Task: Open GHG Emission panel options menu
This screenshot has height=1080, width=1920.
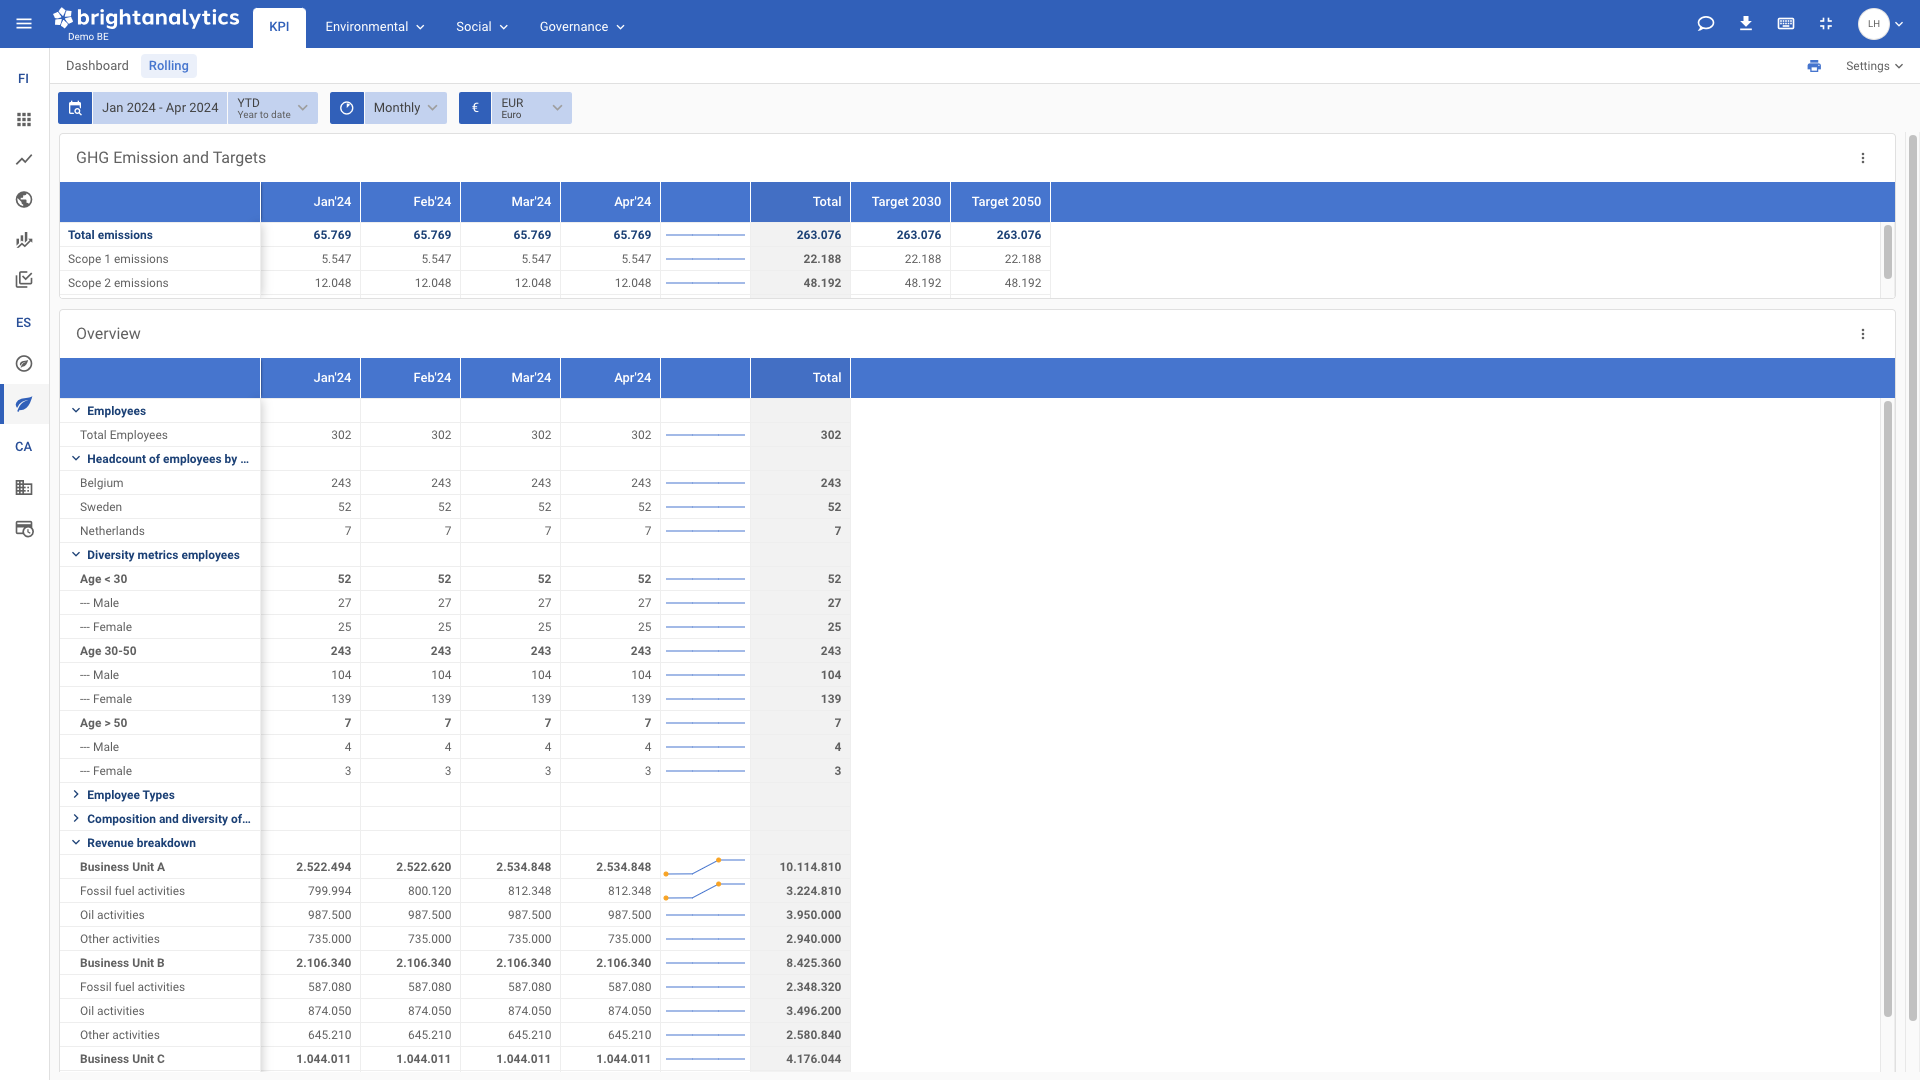Action: tap(1863, 158)
